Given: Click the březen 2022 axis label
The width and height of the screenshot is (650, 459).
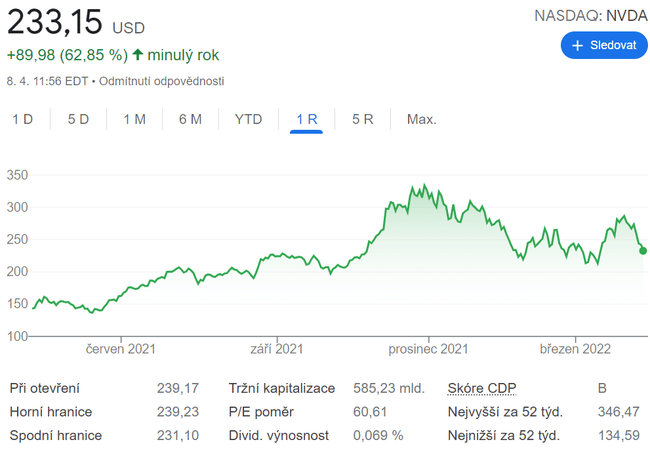Looking at the screenshot, I should tap(575, 349).
